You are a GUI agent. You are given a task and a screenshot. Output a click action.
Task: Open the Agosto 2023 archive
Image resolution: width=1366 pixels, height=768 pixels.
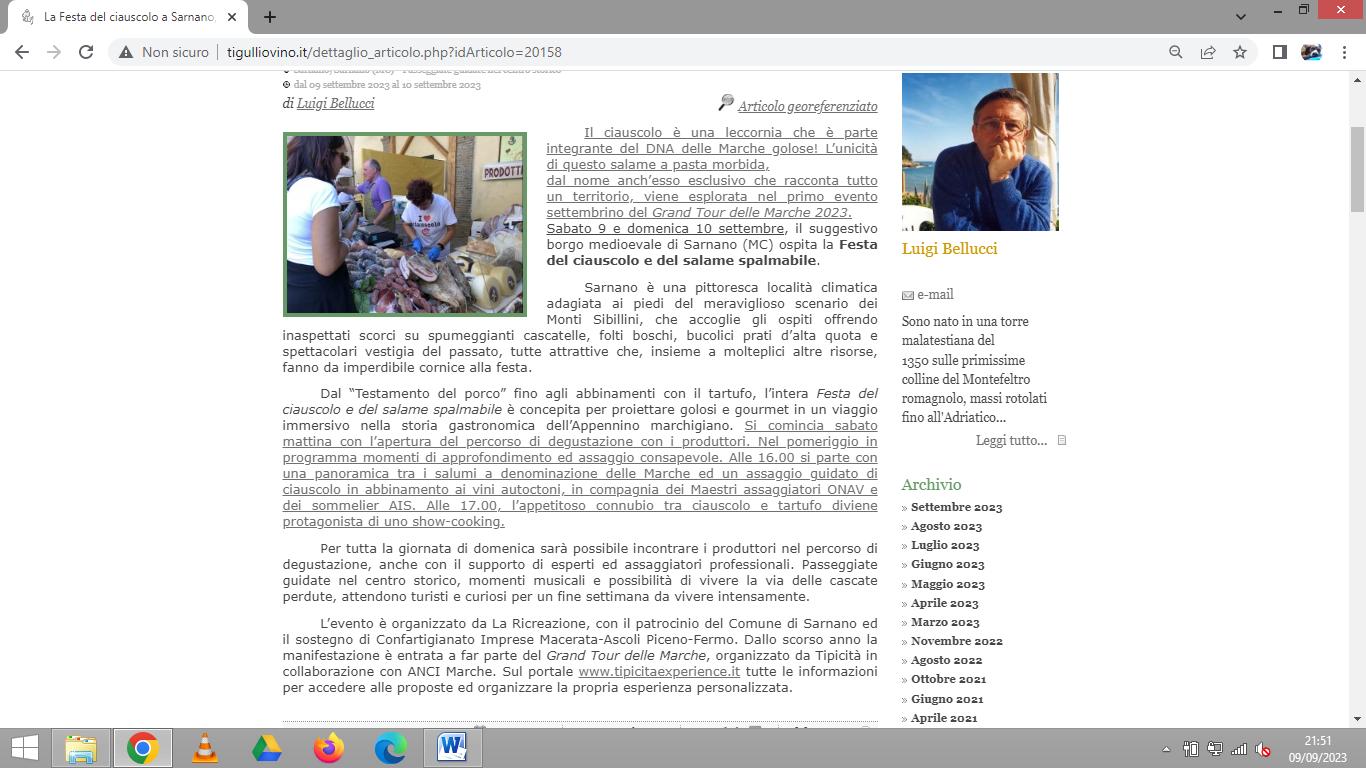tap(946, 526)
